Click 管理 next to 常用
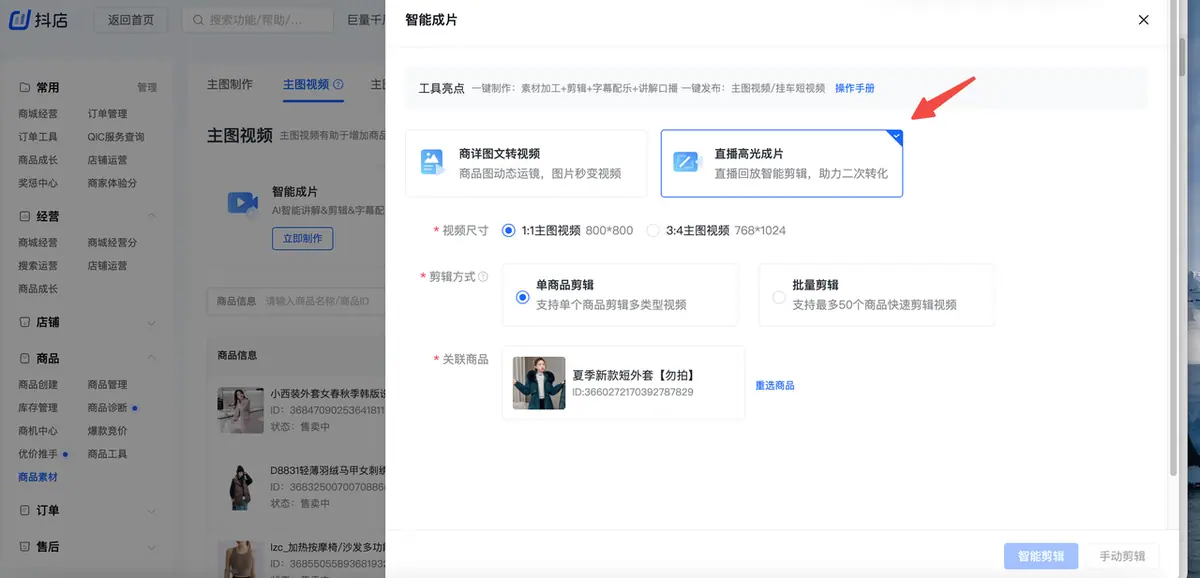Screen dimensions: 1200x578 tap(147, 87)
